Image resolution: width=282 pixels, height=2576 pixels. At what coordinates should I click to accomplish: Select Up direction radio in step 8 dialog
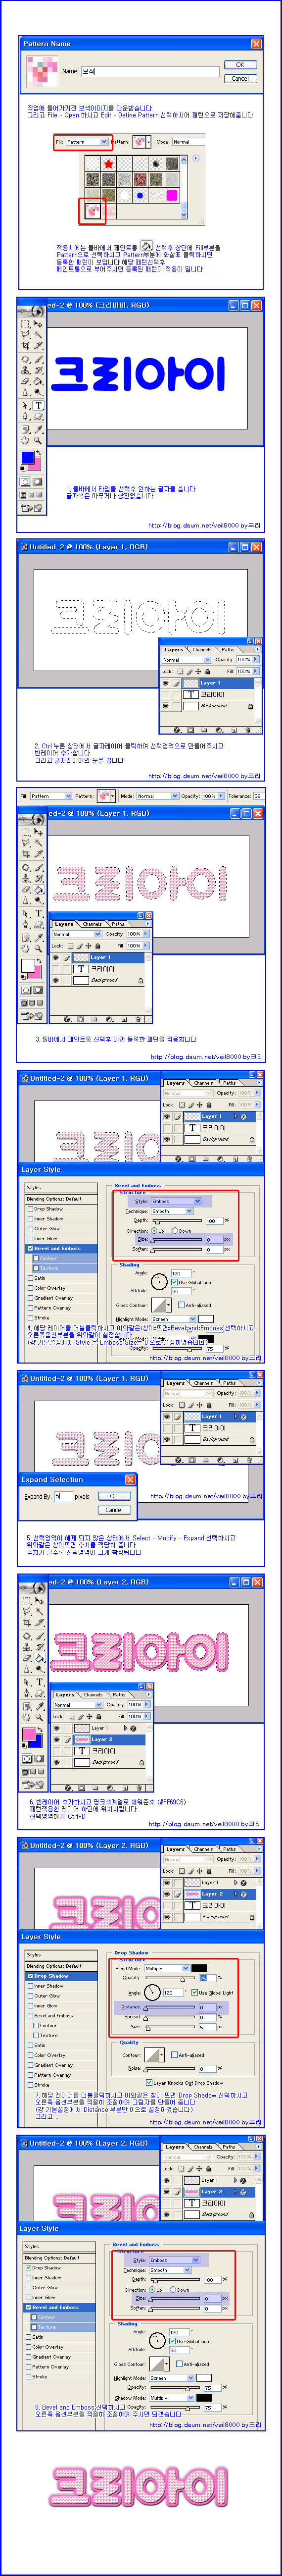pyautogui.click(x=151, y=2289)
